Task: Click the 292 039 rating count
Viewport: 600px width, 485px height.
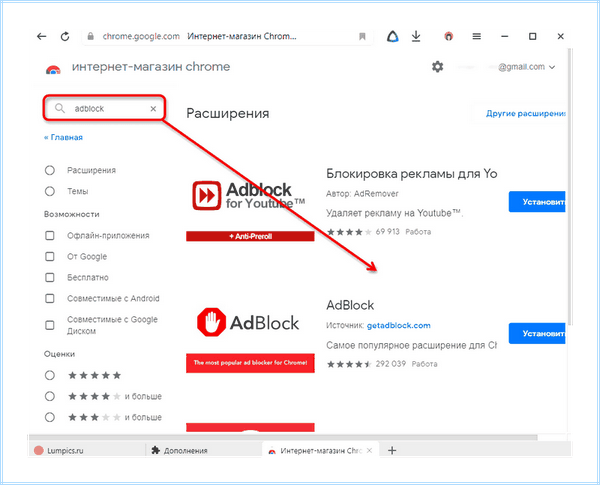Action: coord(390,364)
